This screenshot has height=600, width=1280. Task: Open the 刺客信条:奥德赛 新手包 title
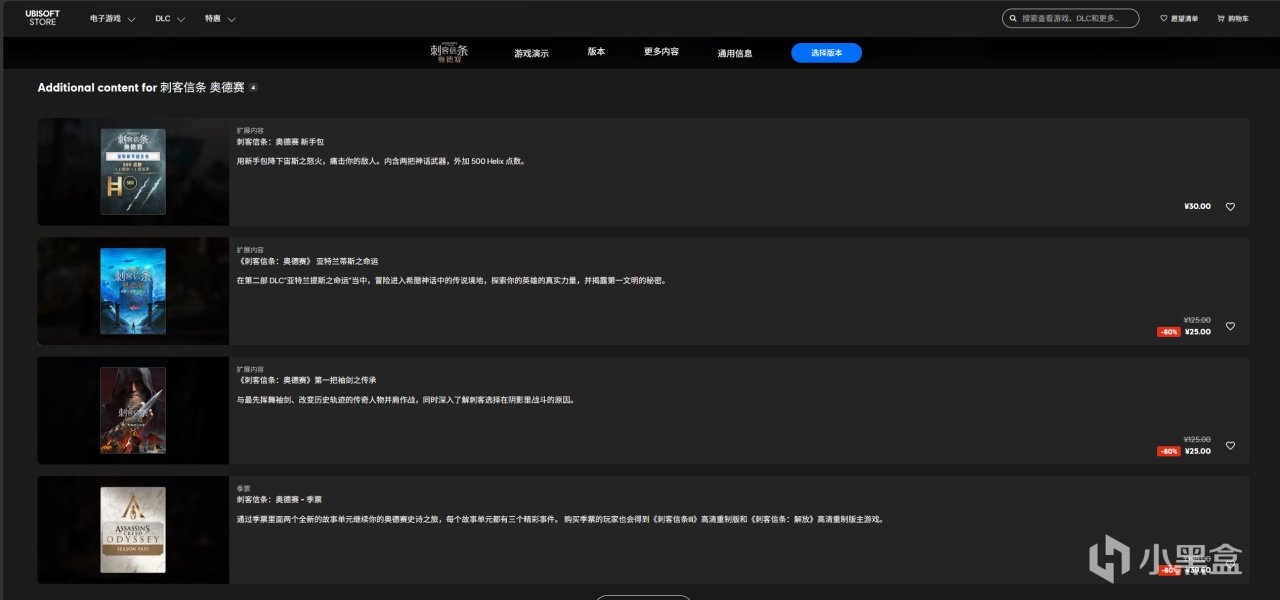[x=280, y=142]
